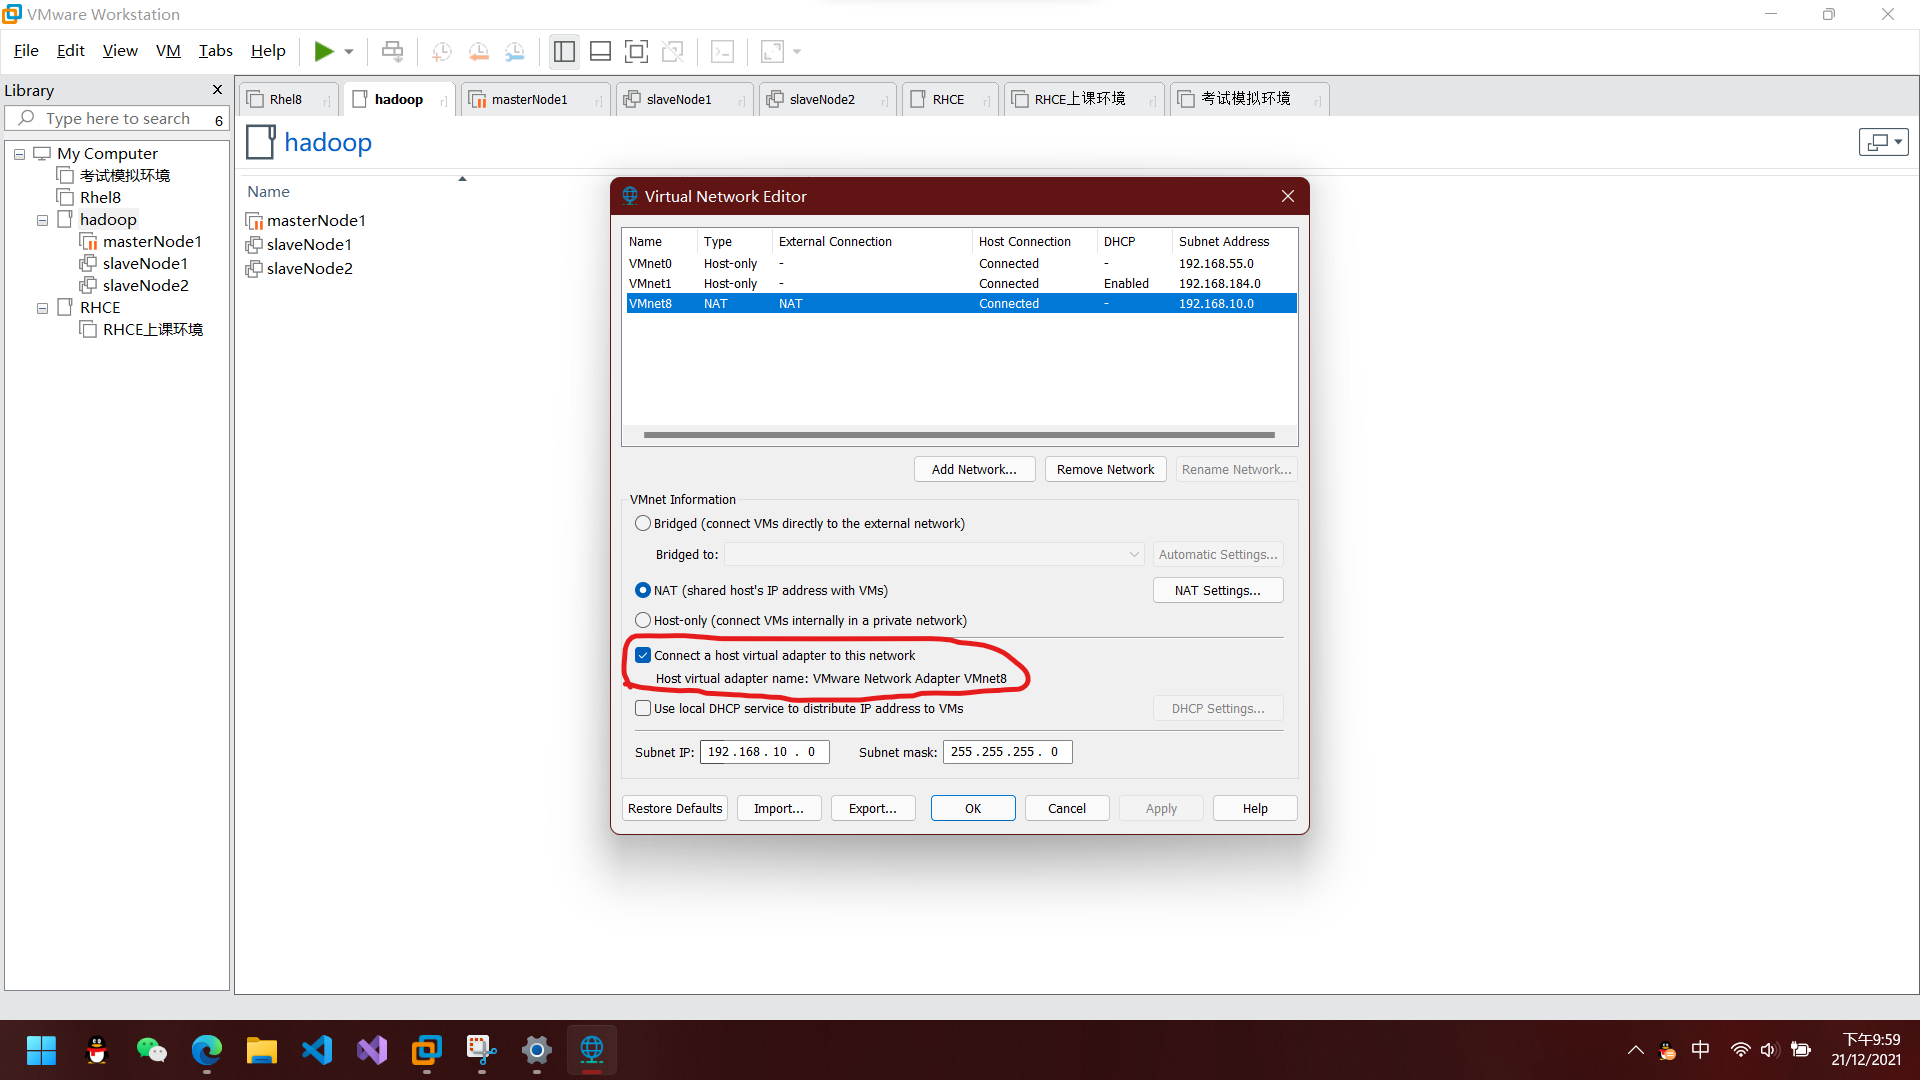Enable Use local DHCP service checkbox
The height and width of the screenshot is (1080, 1920).
643,709
